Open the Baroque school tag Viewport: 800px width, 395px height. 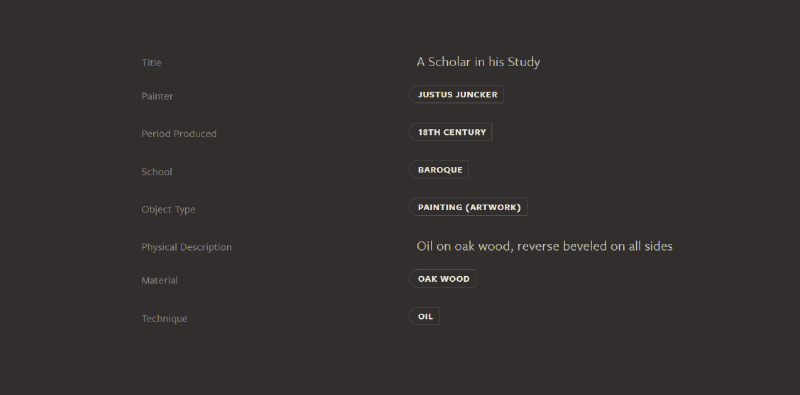click(x=439, y=169)
